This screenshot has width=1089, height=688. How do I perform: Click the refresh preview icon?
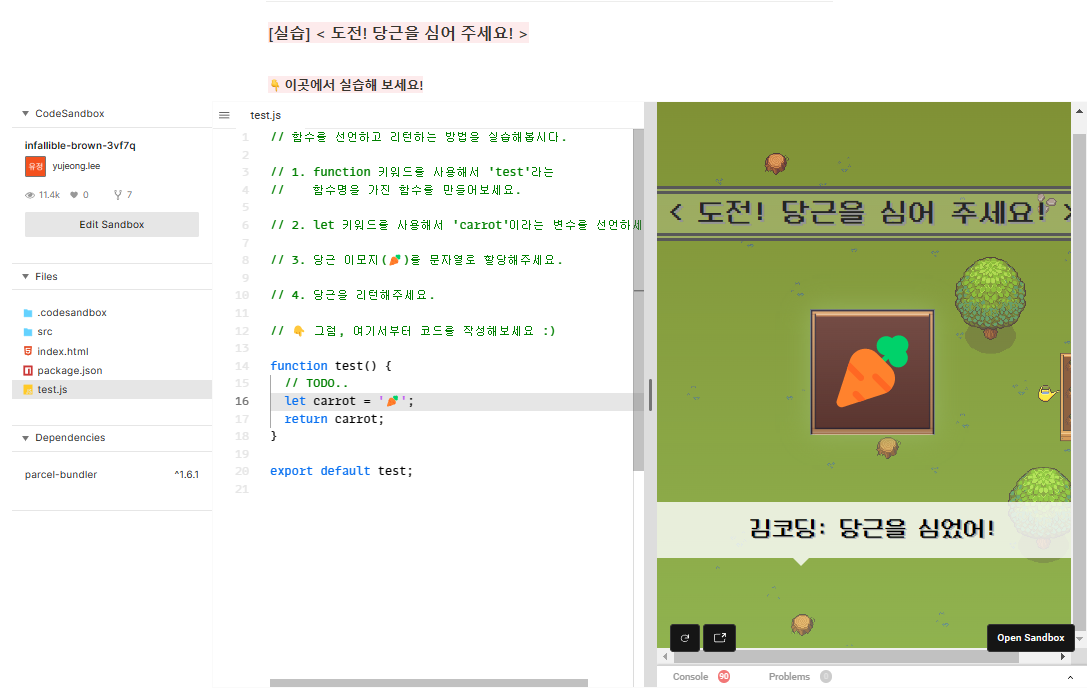[685, 637]
